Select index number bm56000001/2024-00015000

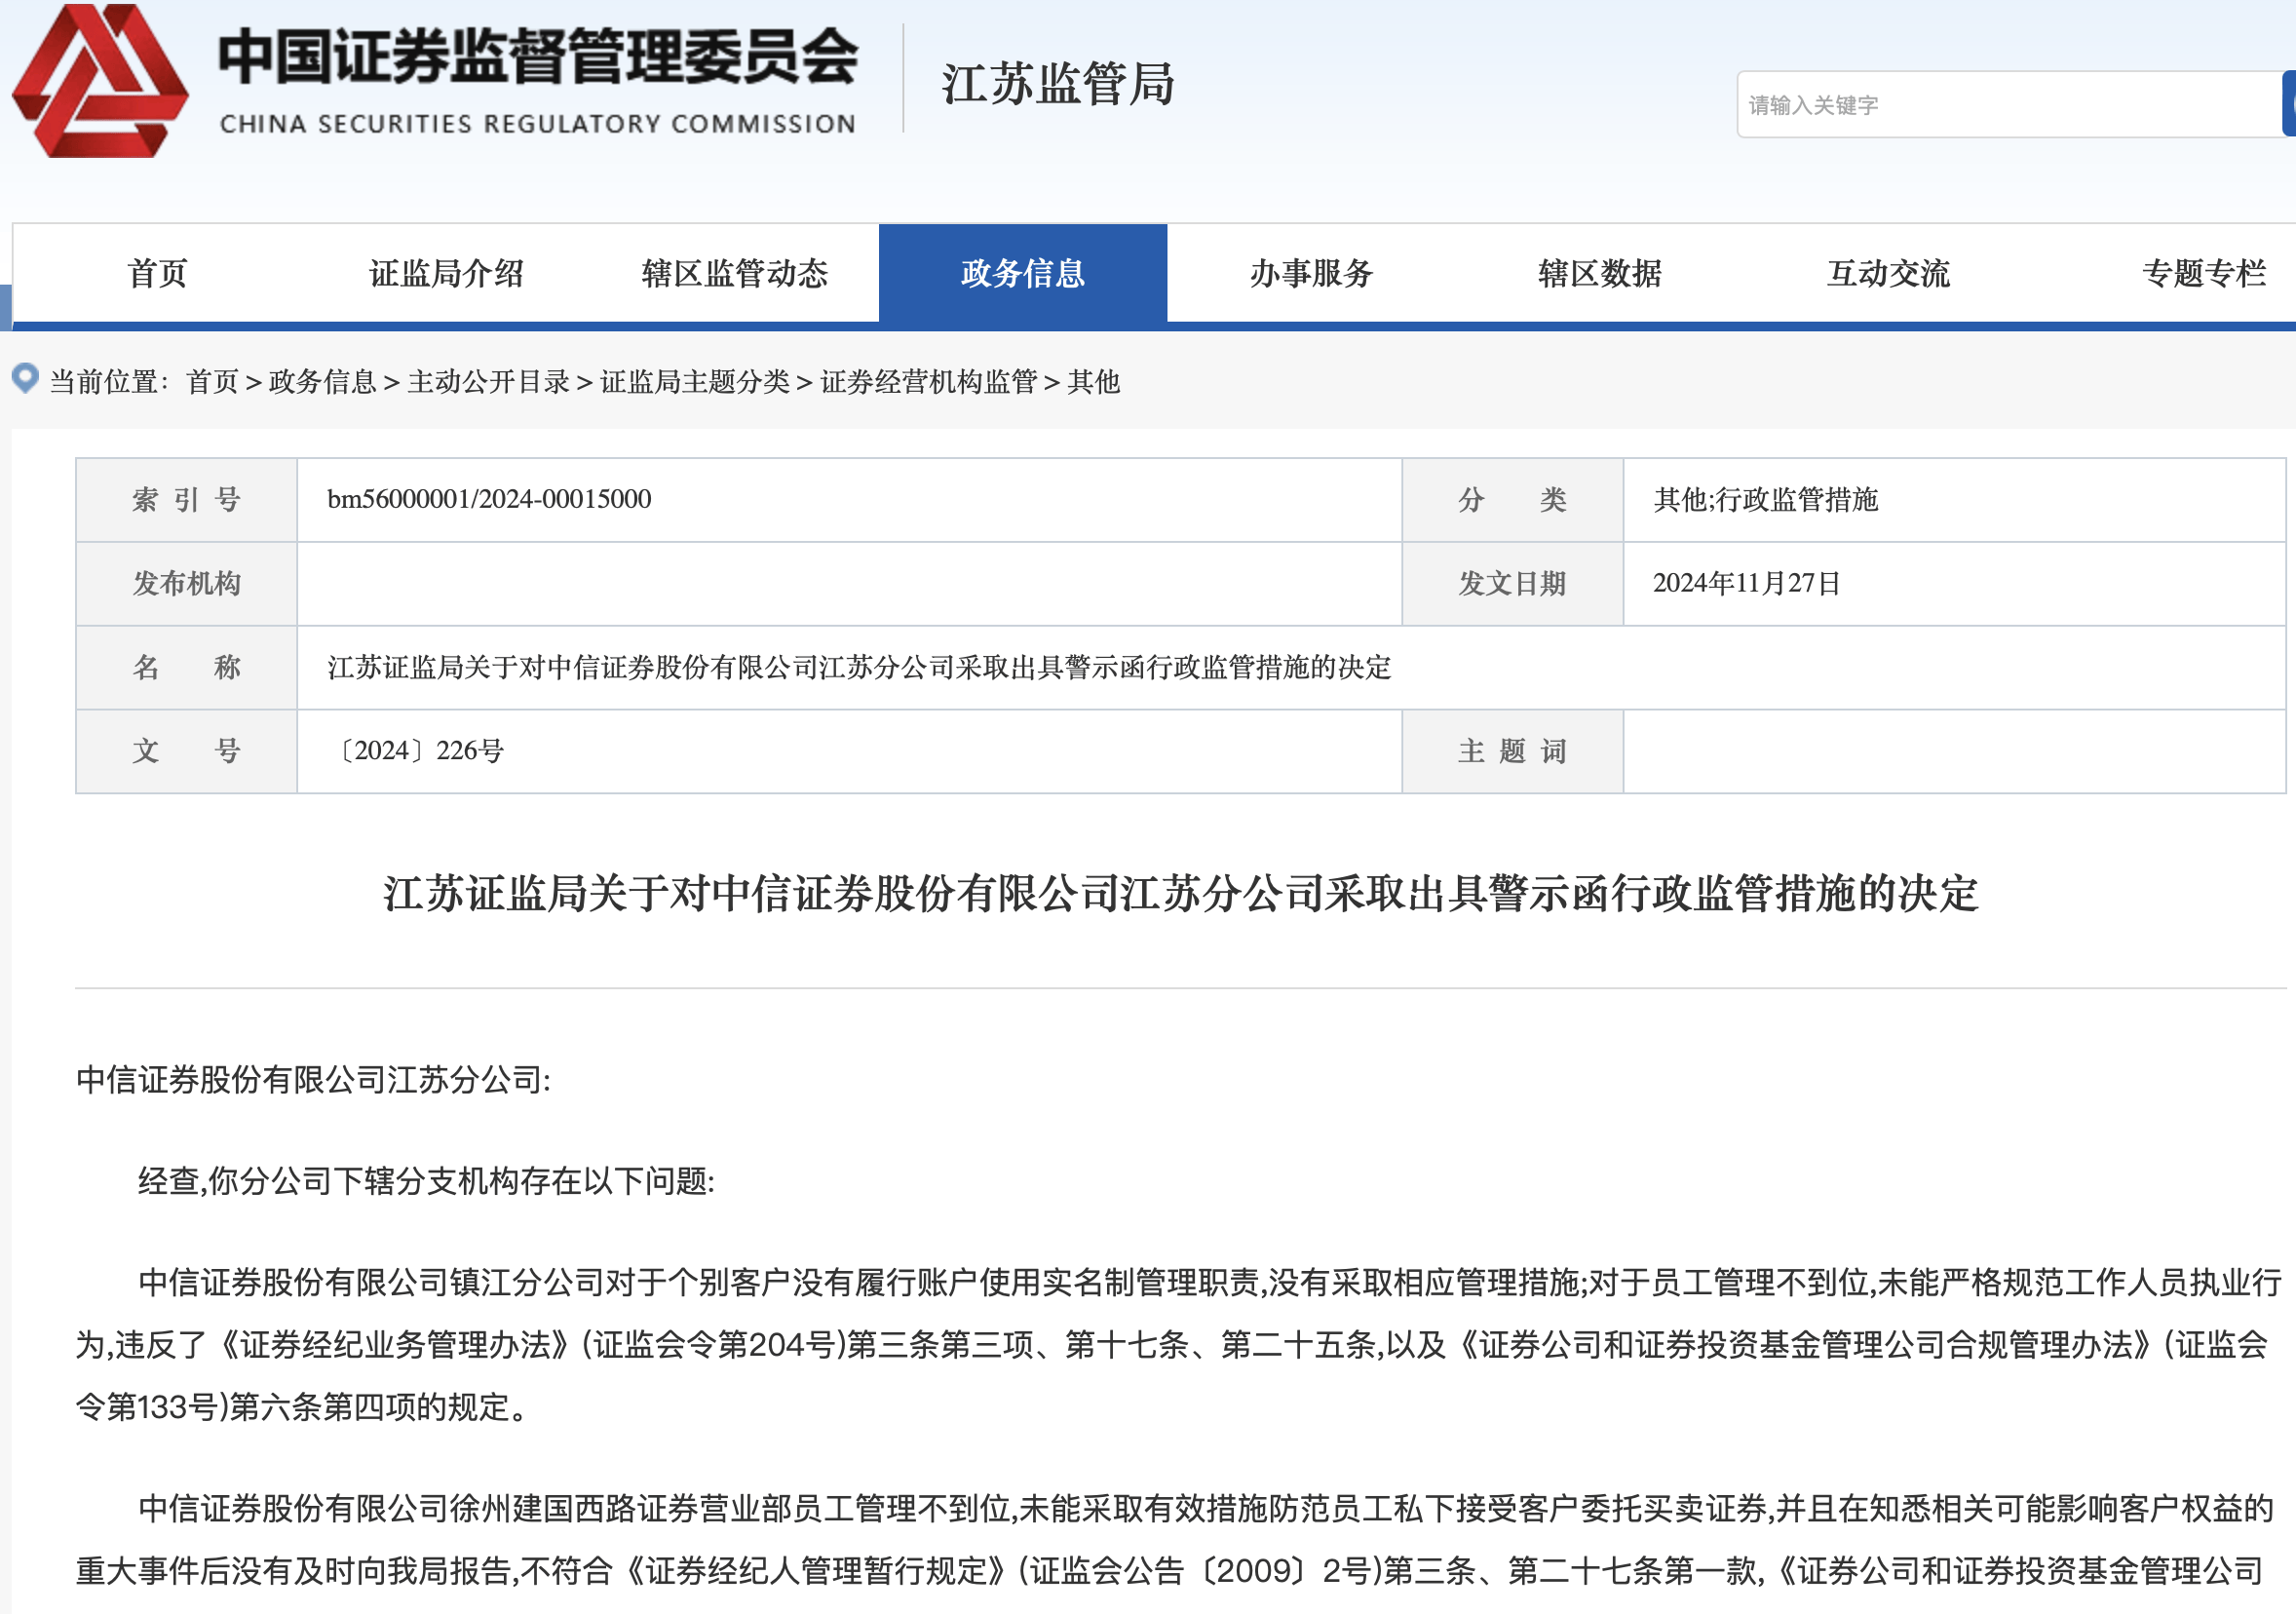coord(489,499)
